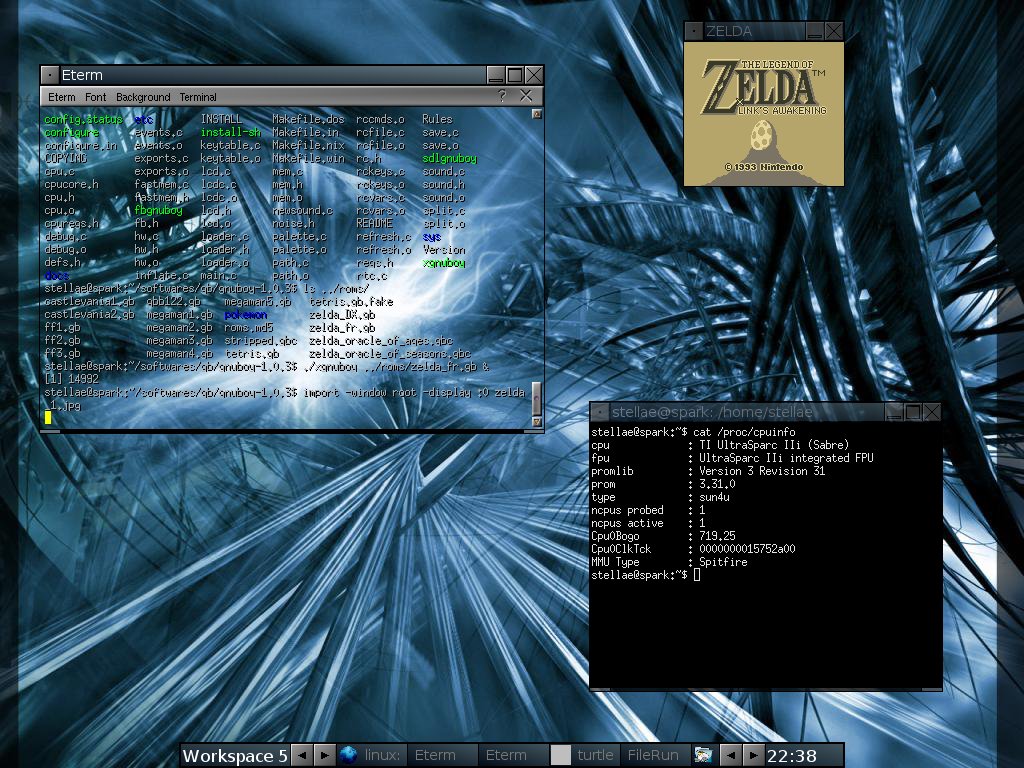Click the prompt cursor in the stellae@spark terminal
Screen dimensions: 1024x768
click(697, 575)
